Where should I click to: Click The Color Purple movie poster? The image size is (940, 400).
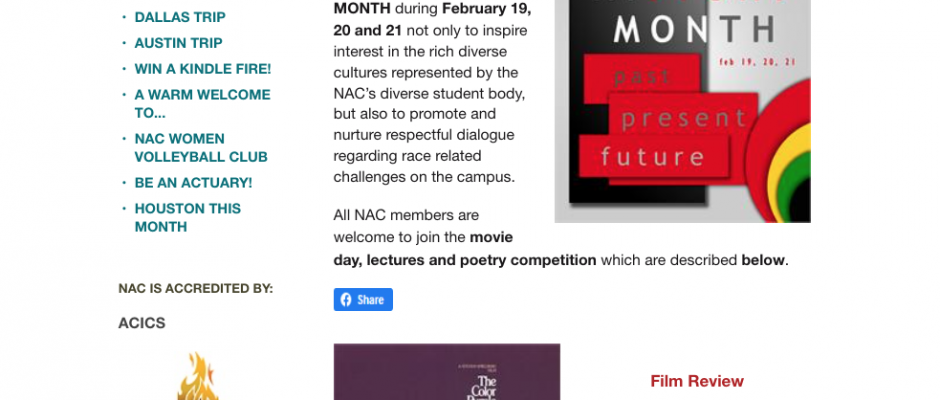[x=447, y=372]
